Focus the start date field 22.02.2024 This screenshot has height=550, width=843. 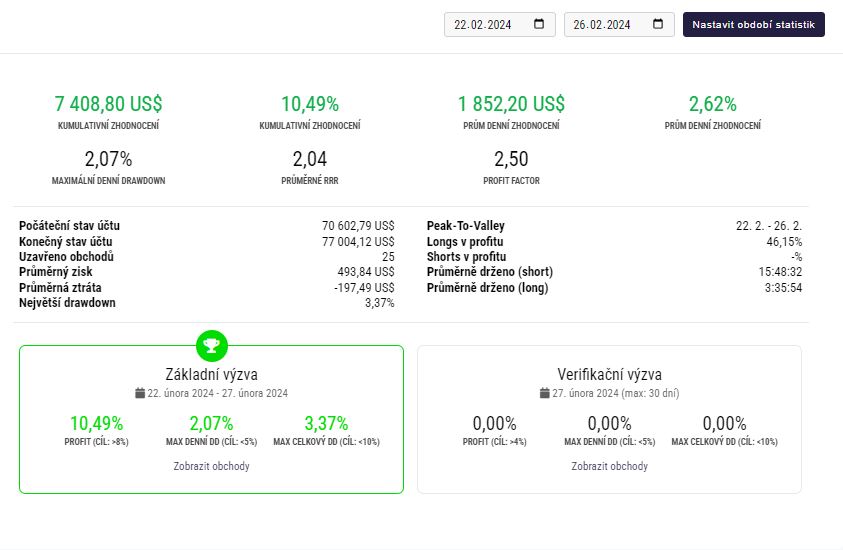499,25
